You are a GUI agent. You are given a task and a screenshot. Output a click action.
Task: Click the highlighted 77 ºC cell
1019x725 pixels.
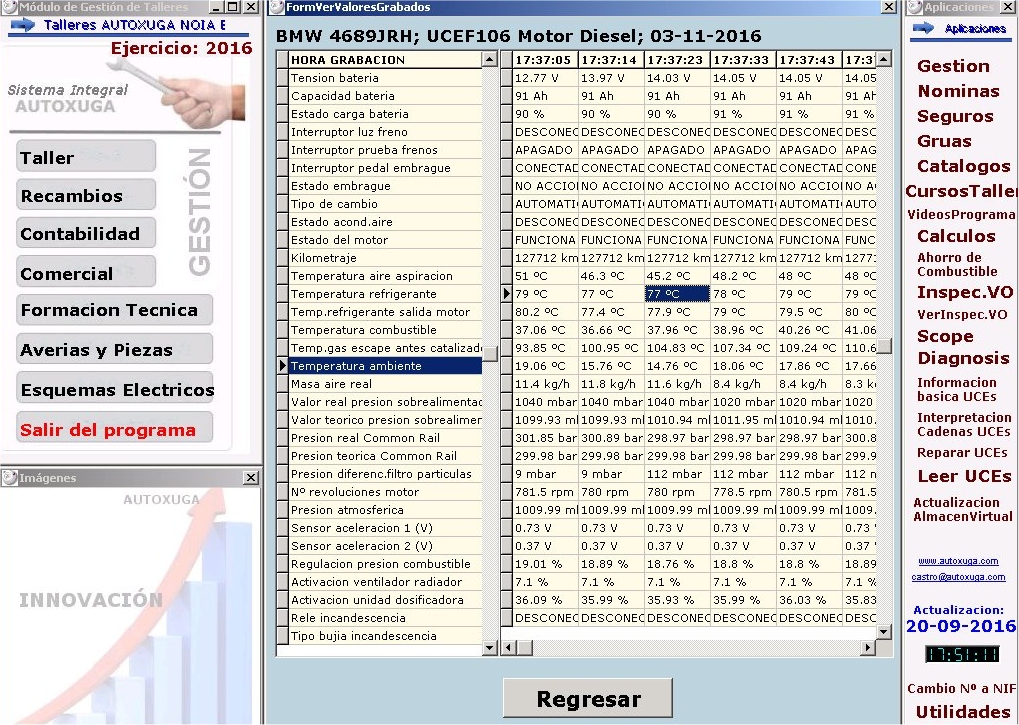pyautogui.click(x=677, y=294)
